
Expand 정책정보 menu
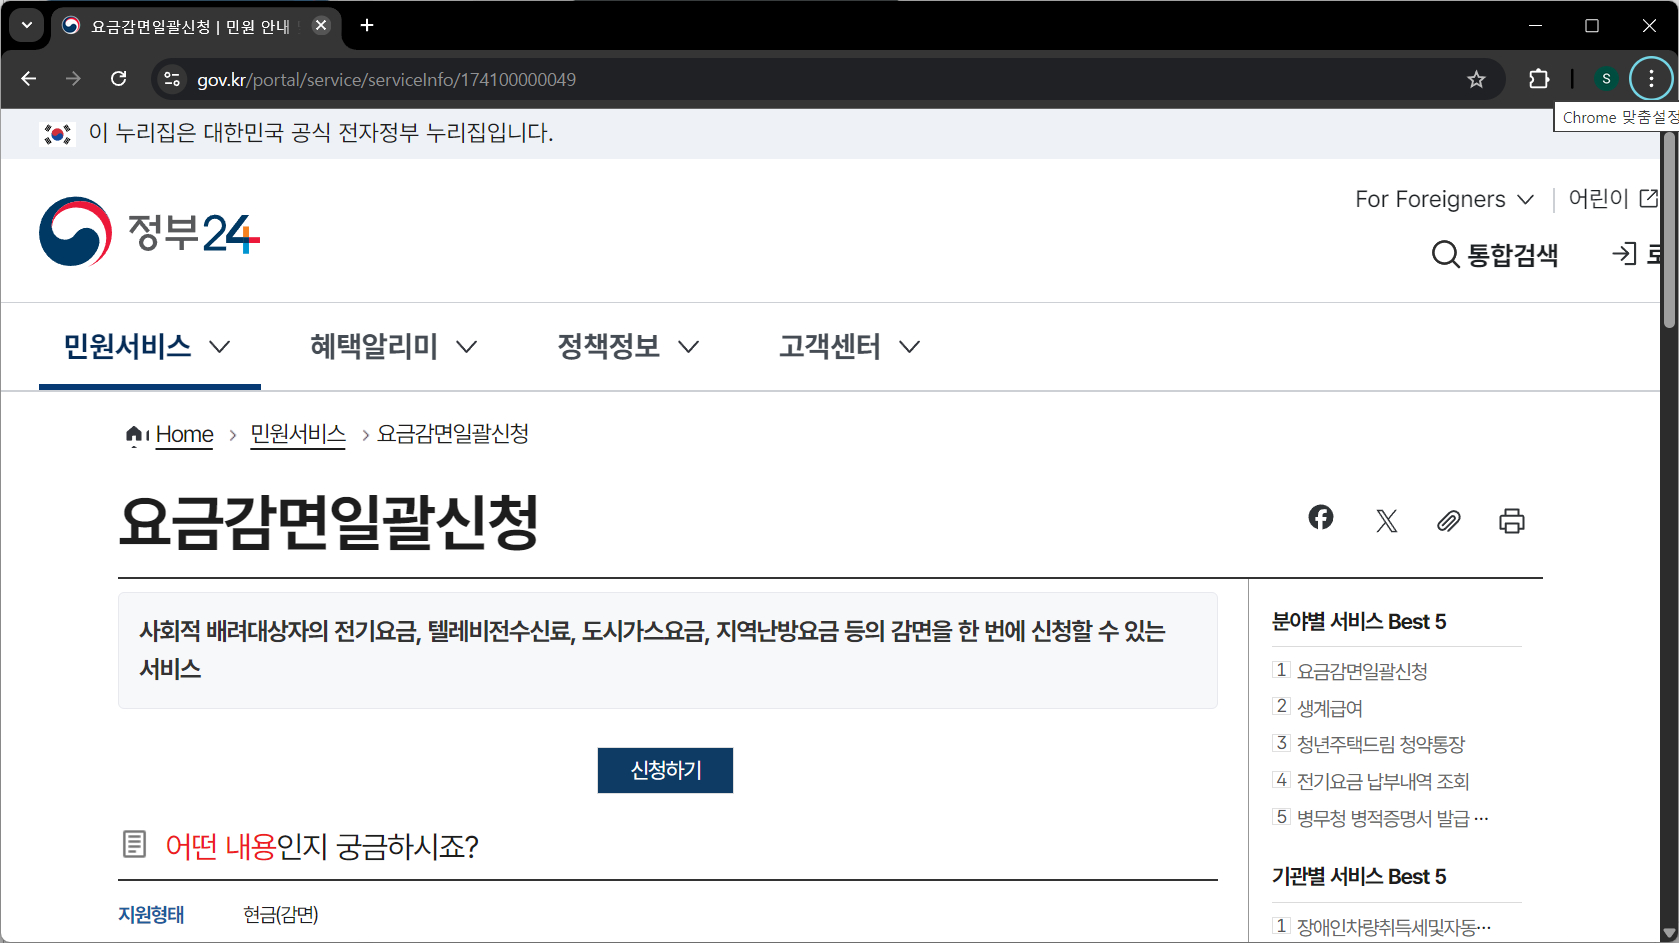(627, 347)
